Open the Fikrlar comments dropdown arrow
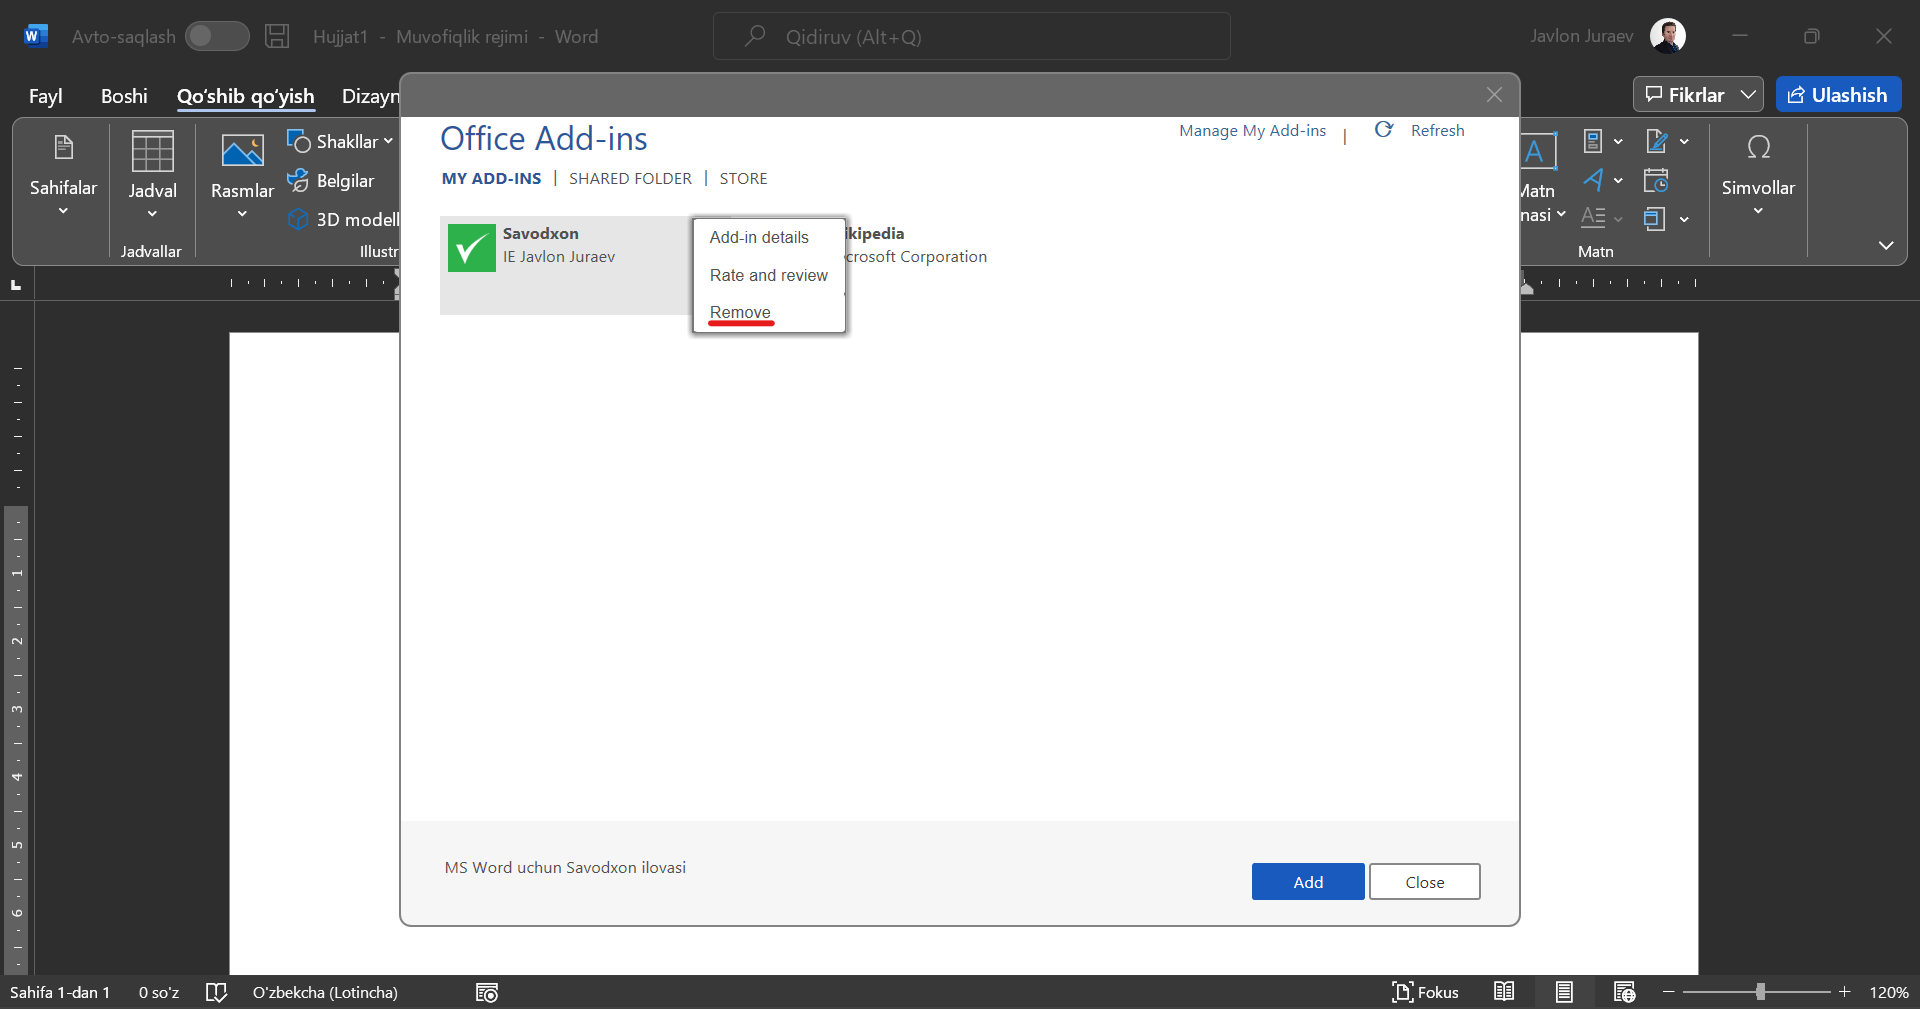 [x=1748, y=95]
